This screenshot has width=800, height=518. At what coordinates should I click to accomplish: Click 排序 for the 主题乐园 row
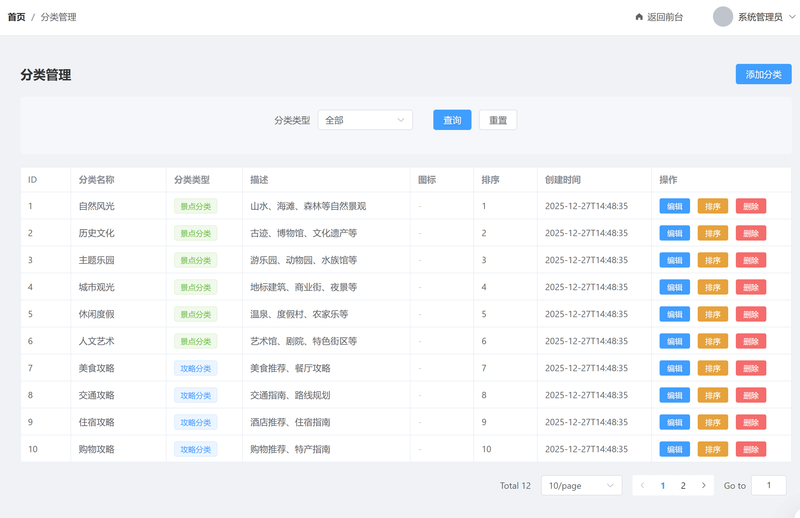(712, 260)
